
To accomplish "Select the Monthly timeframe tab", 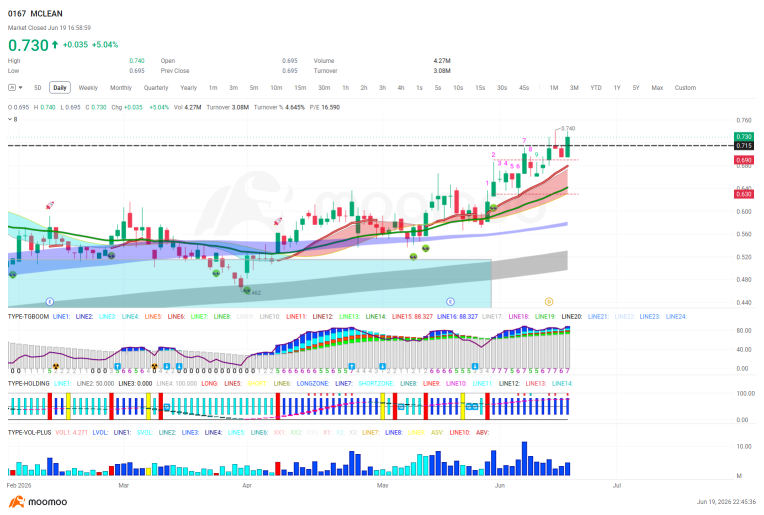I will (121, 88).
